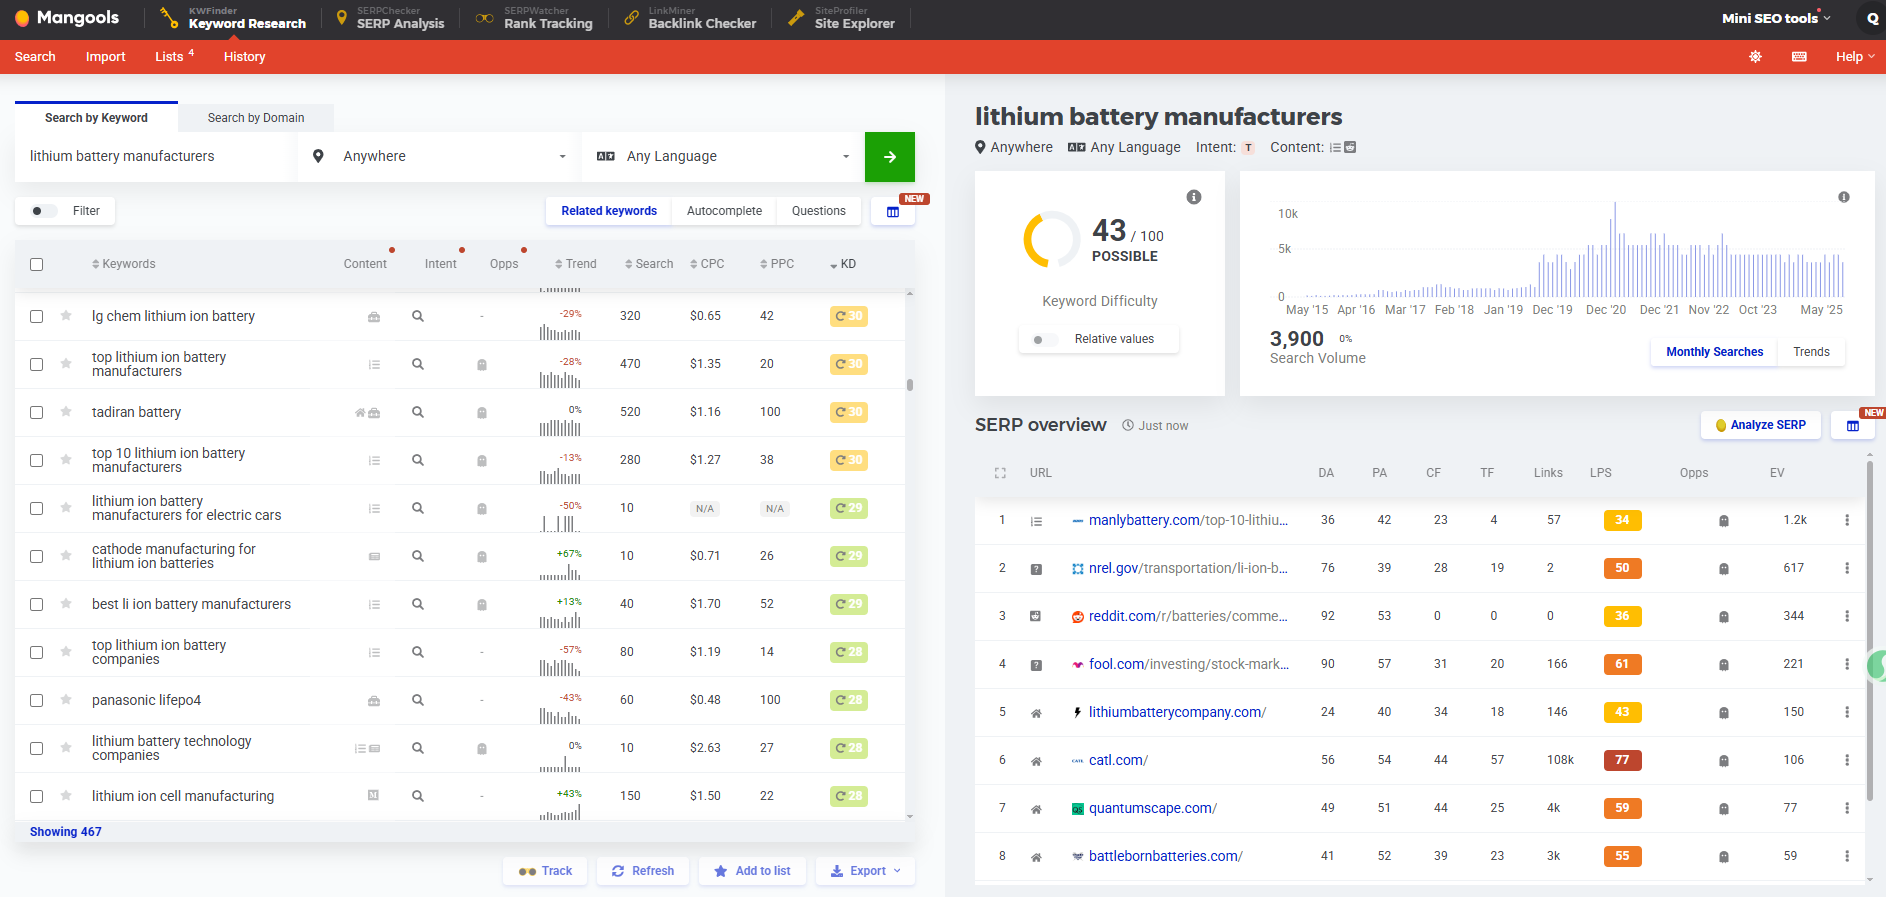The width and height of the screenshot is (1886, 897).
Task: Star the panasonic lifepo4 keyword
Action: point(66,700)
